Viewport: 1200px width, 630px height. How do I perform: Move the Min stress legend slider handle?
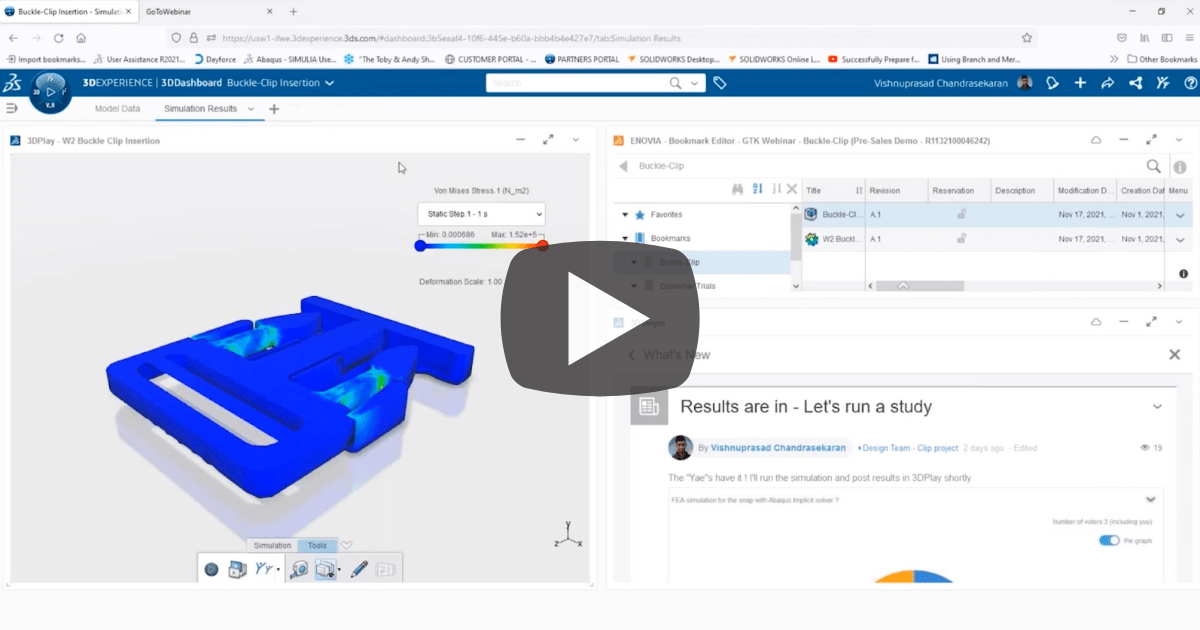[x=420, y=245]
